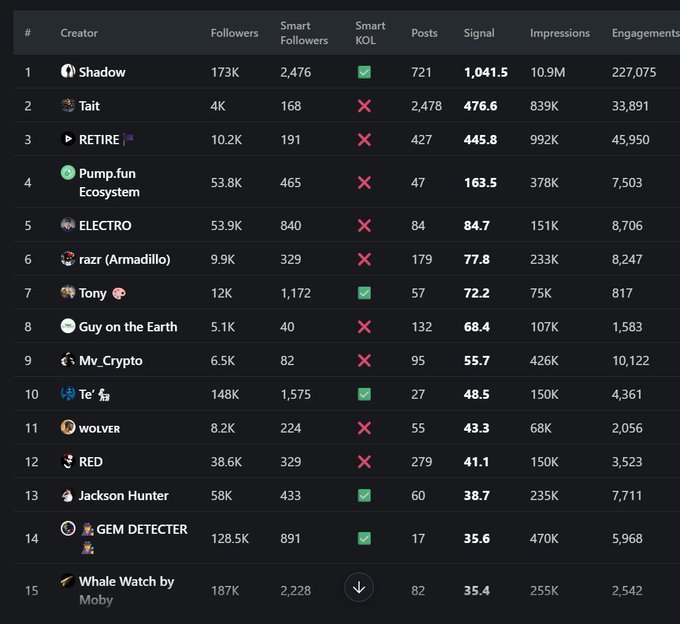Open the Shadow creator name link
The width and height of the screenshot is (680, 624).
102,72
